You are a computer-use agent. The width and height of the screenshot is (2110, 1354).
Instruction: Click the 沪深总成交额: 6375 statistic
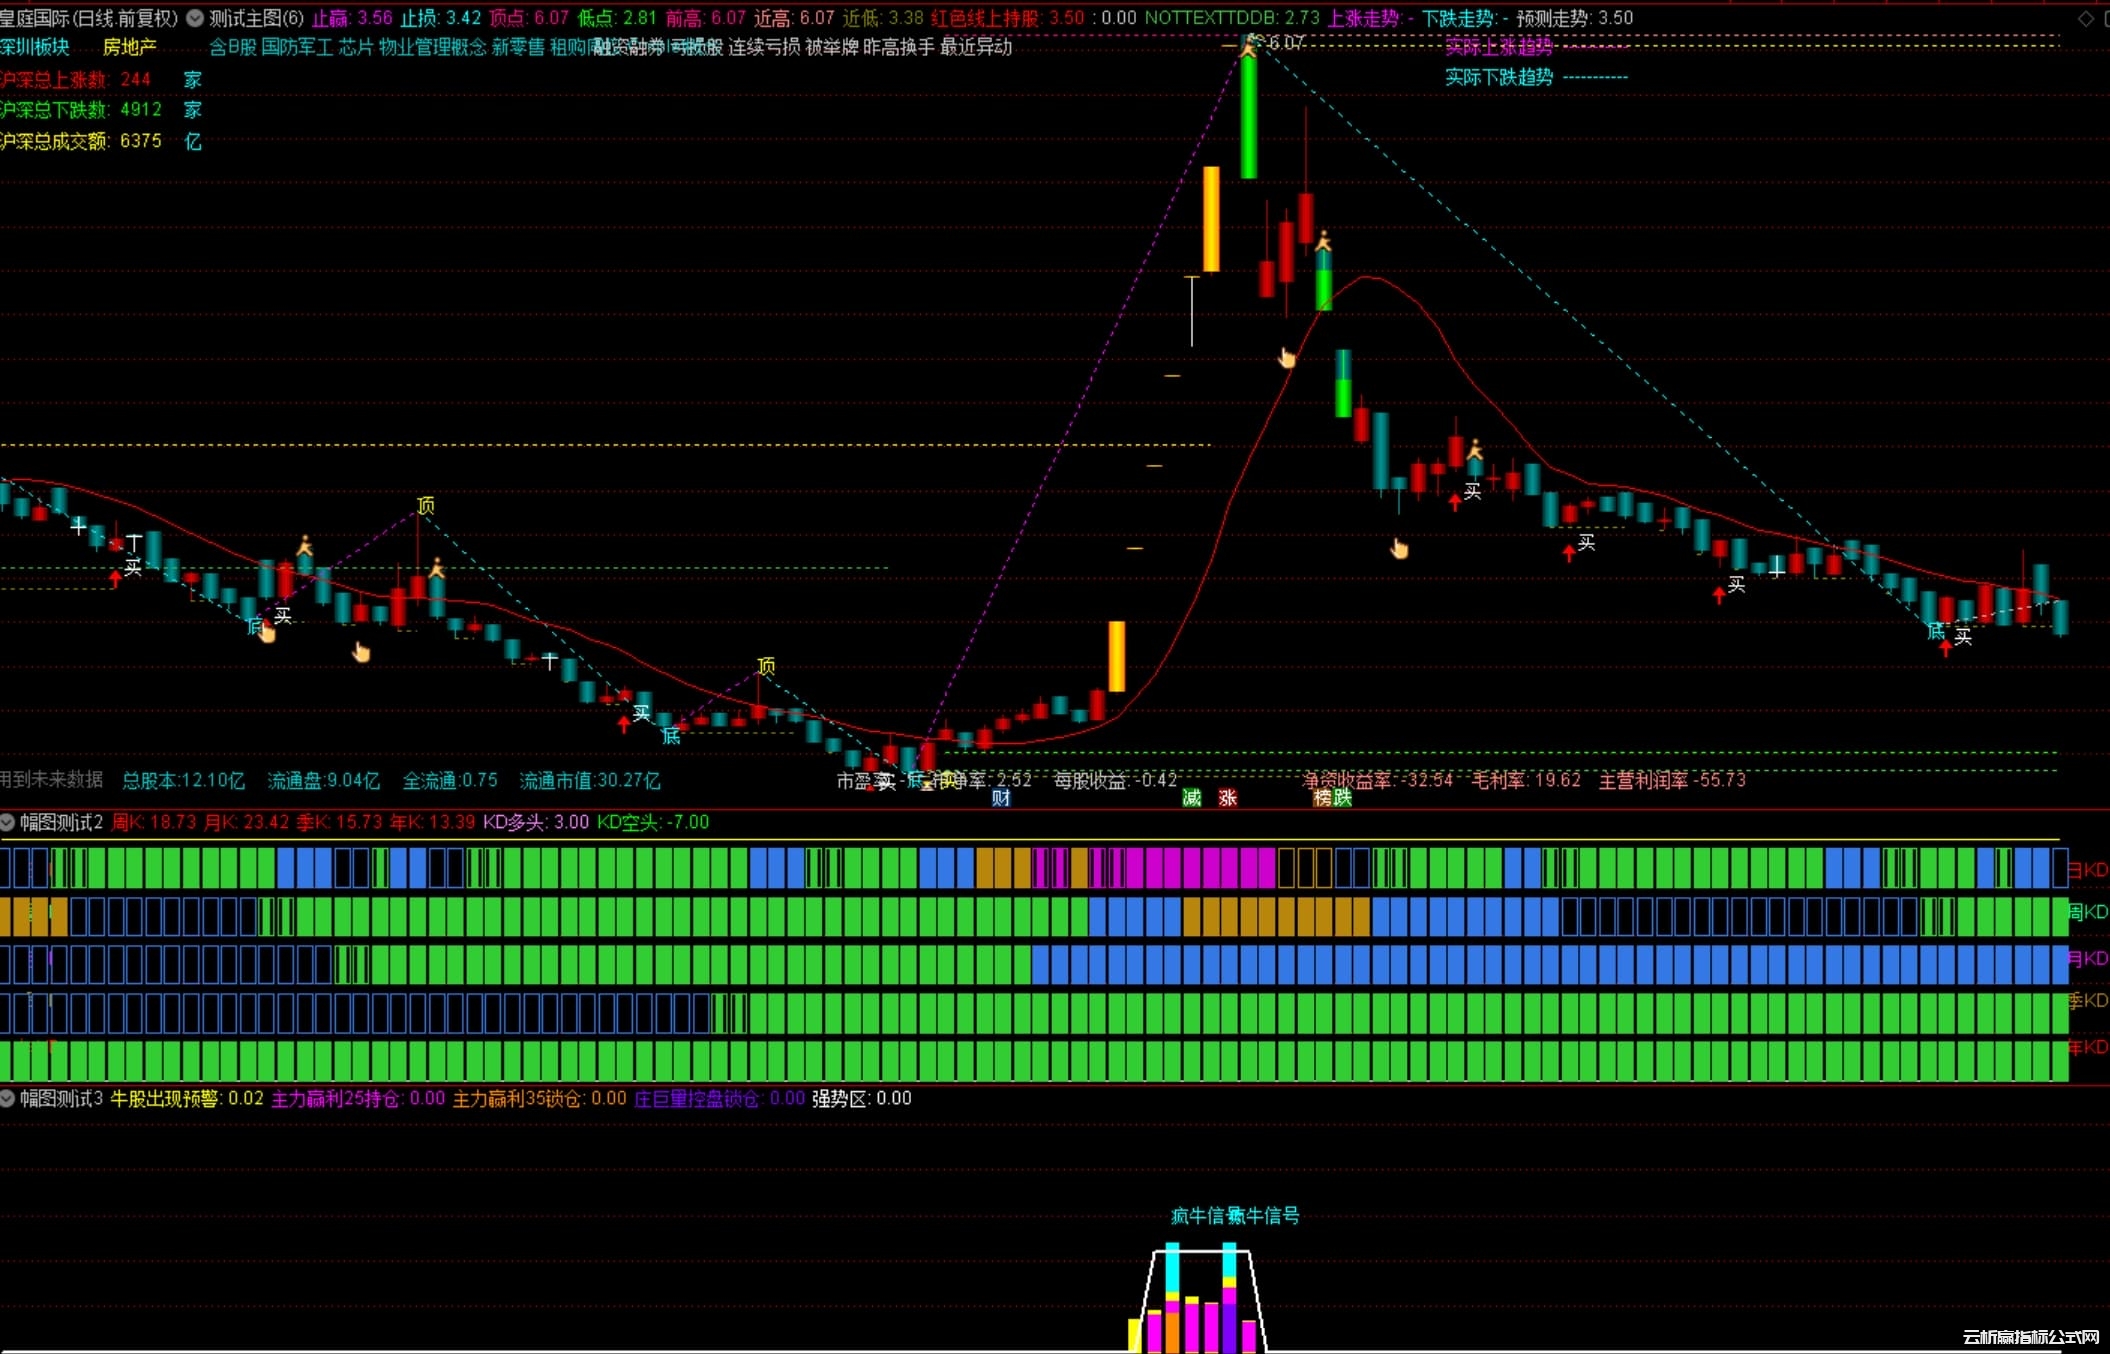click(x=81, y=141)
